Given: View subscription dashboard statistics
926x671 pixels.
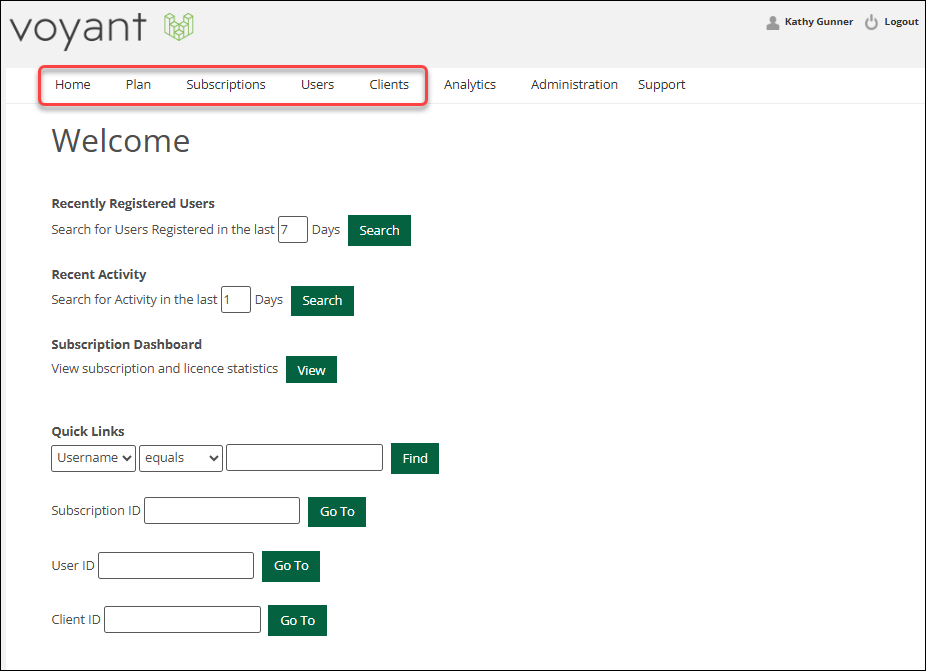Looking at the screenshot, I should 311,370.
